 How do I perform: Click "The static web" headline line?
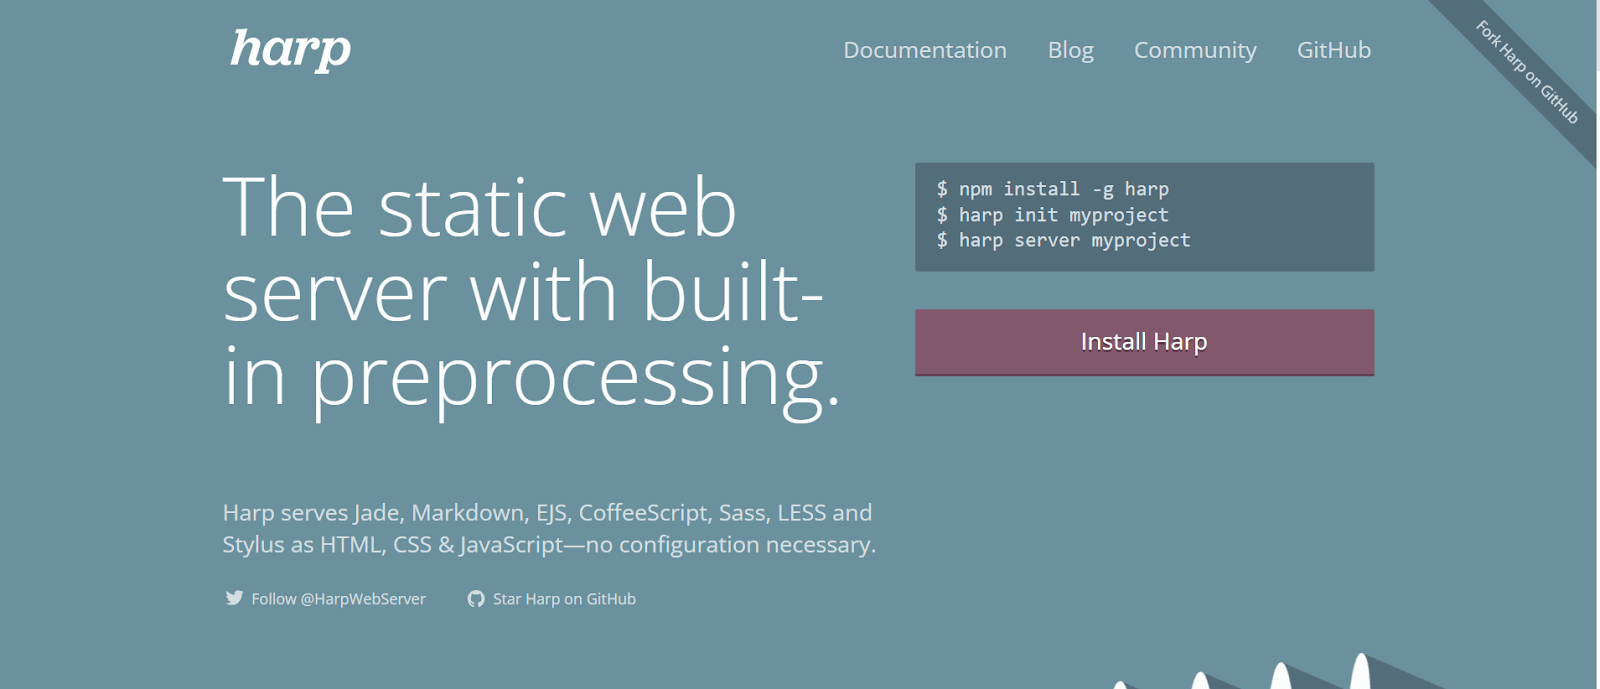[480, 208]
